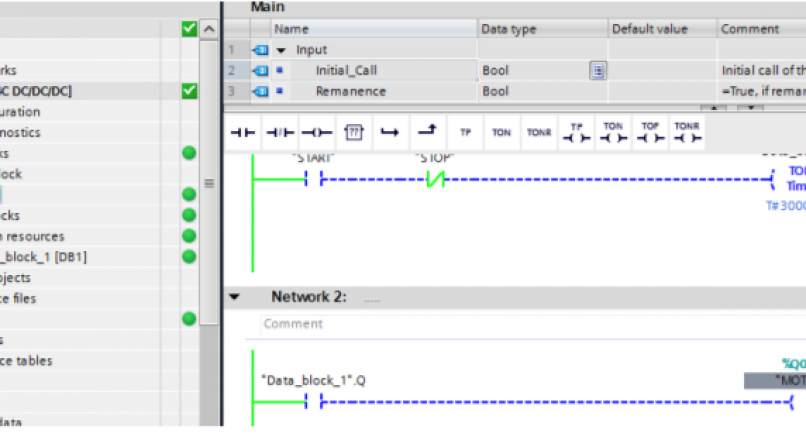Viewport: 806px width, 440px height.
Task: Open data type dropdown for Initial_Call
Action: click(597, 71)
